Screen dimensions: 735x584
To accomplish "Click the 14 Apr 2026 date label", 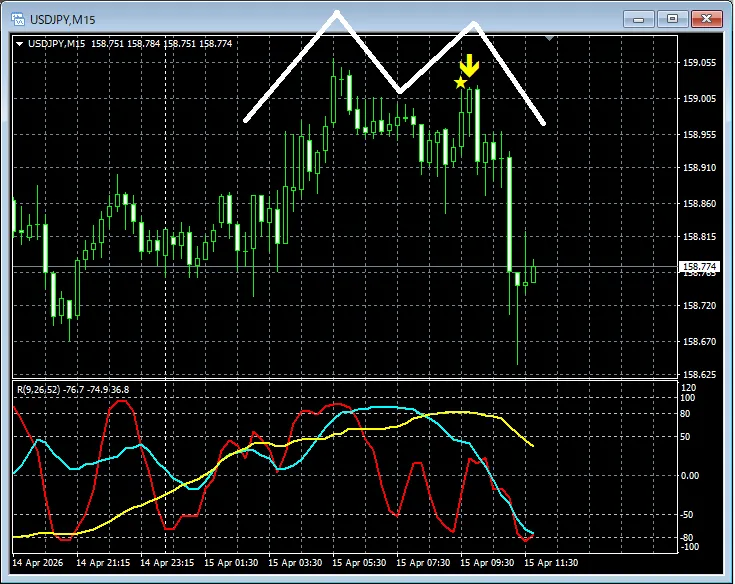I will pos(38,563).
